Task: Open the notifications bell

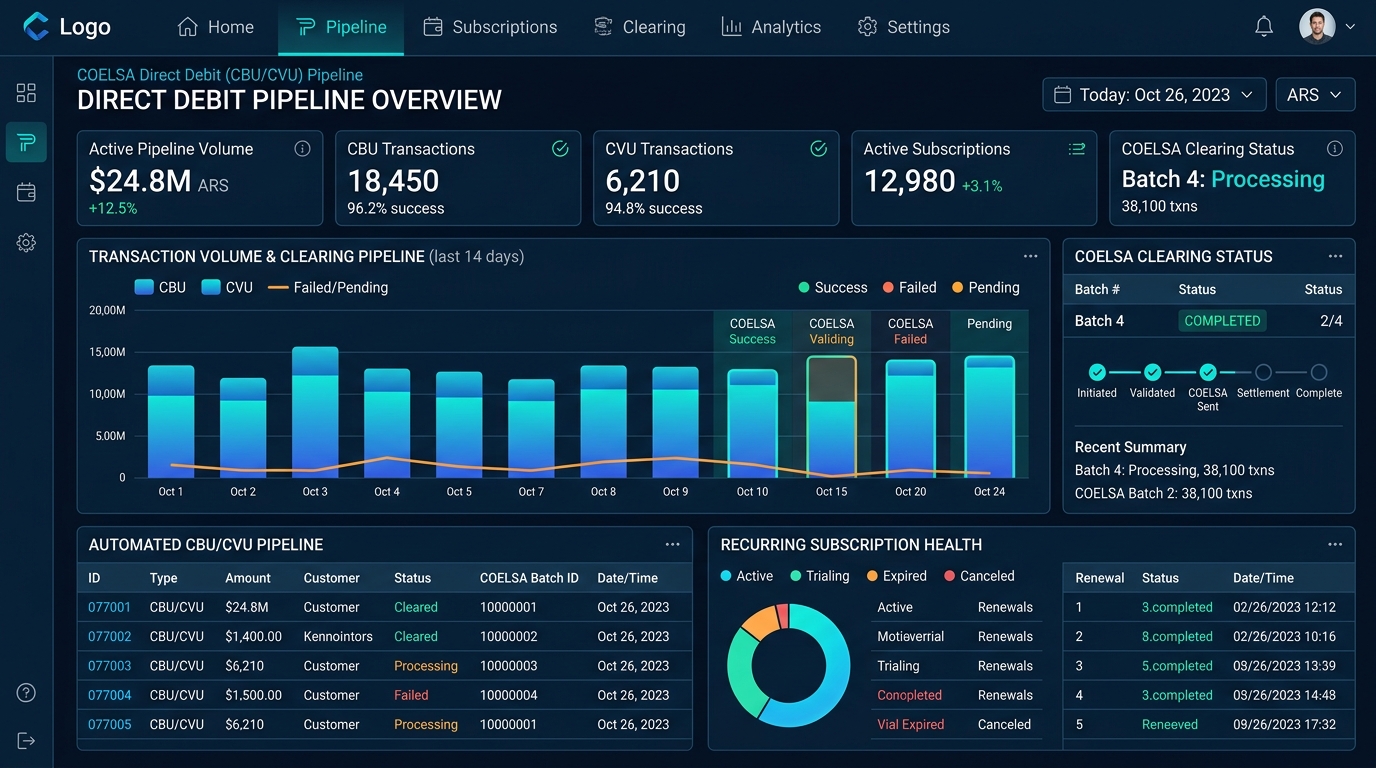Action: pos(1264,27)
